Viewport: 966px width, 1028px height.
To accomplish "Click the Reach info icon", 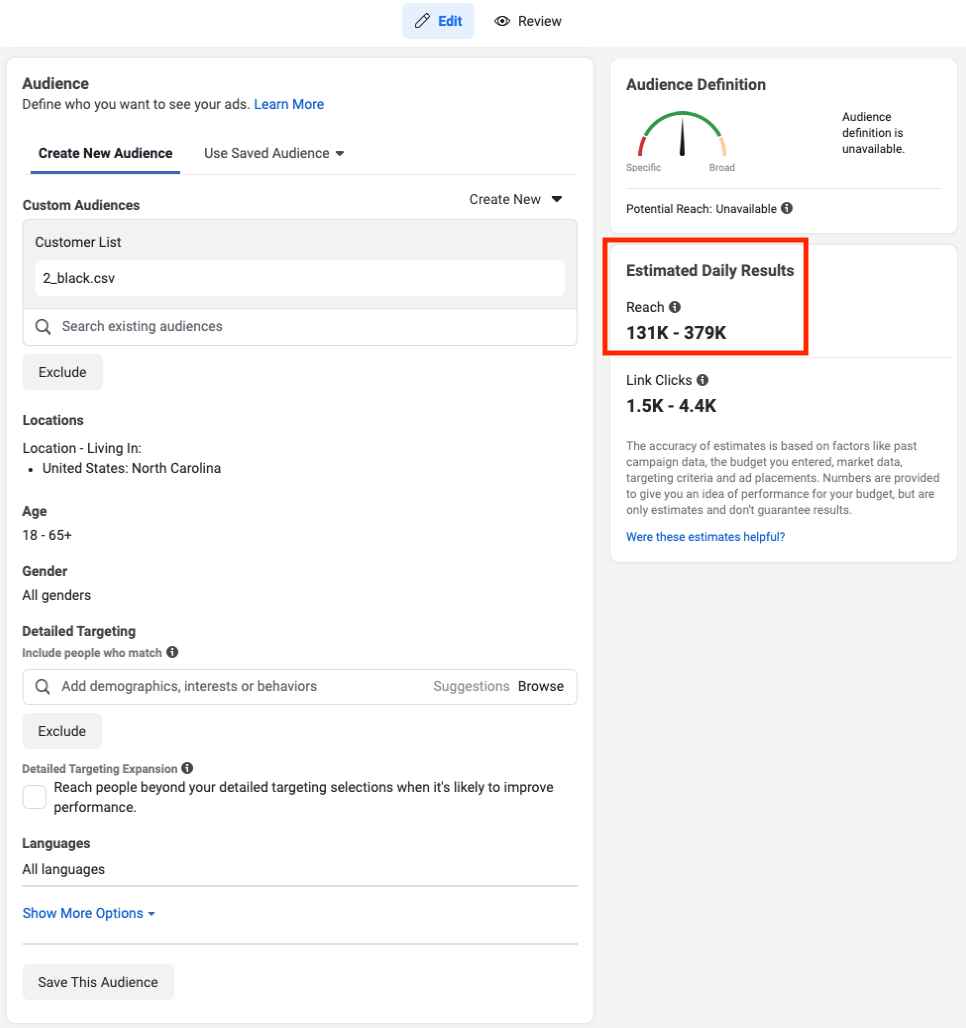I will click(675, 307).
